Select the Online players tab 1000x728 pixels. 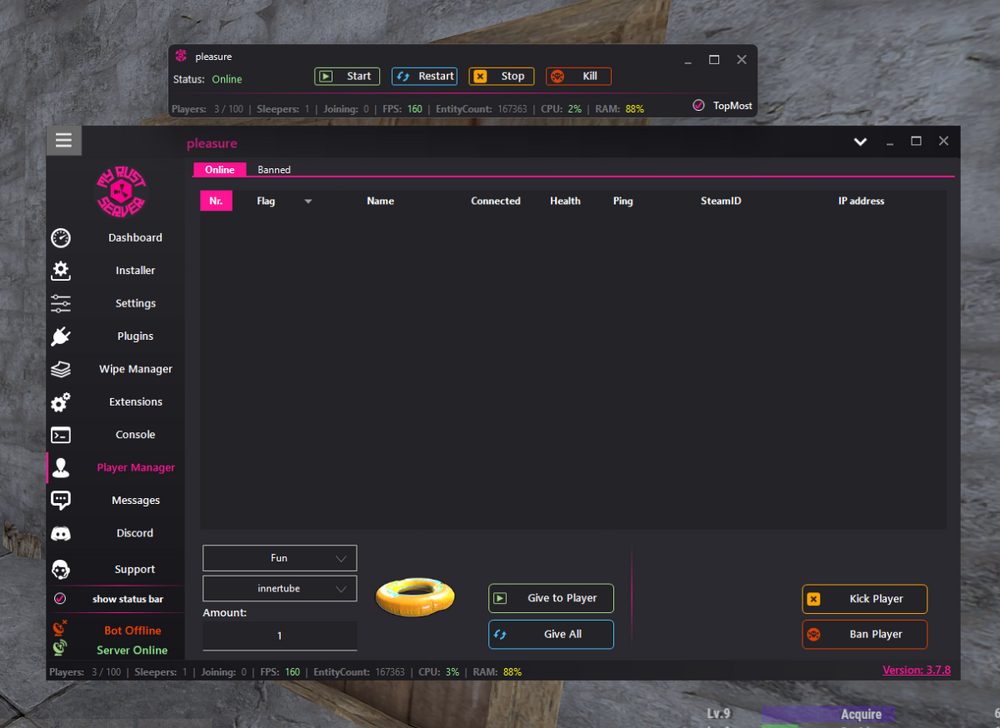(x=220, y=170)
